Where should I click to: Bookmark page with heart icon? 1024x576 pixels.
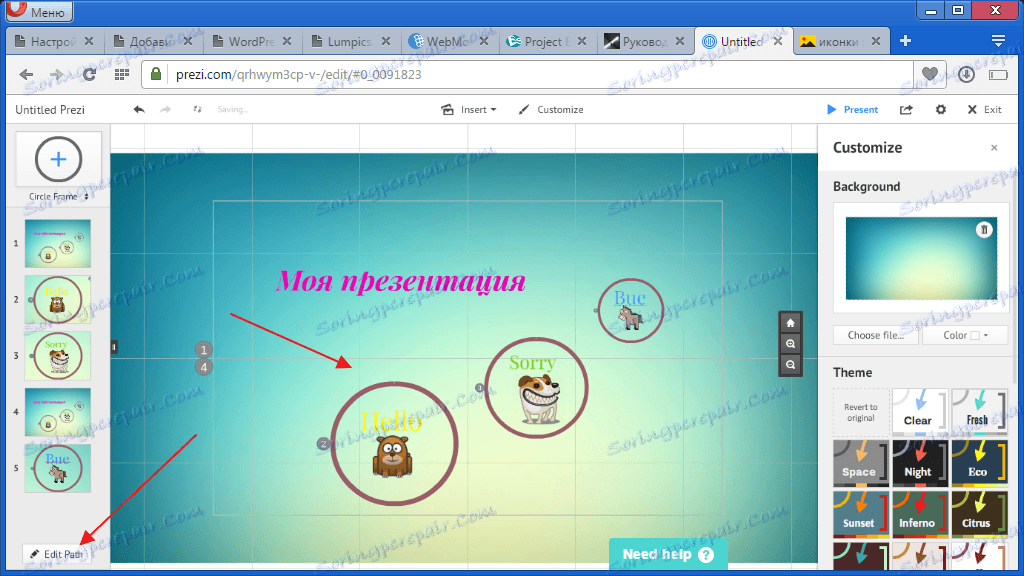930,74
